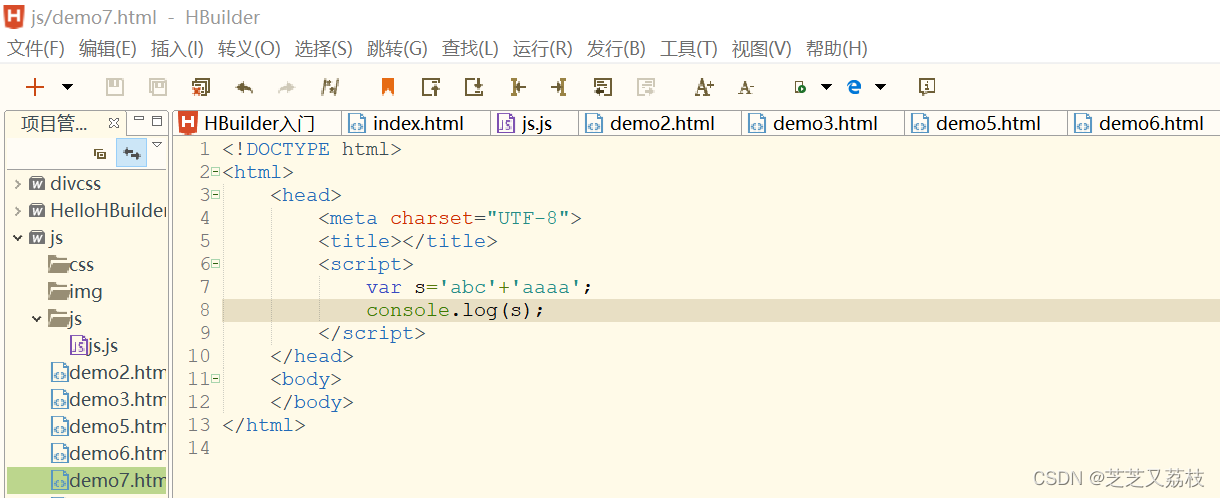Click the jump-to-previous-edit arrow icon
Image resolution: width=1220 pixels, height=498 pixels.
517,87
